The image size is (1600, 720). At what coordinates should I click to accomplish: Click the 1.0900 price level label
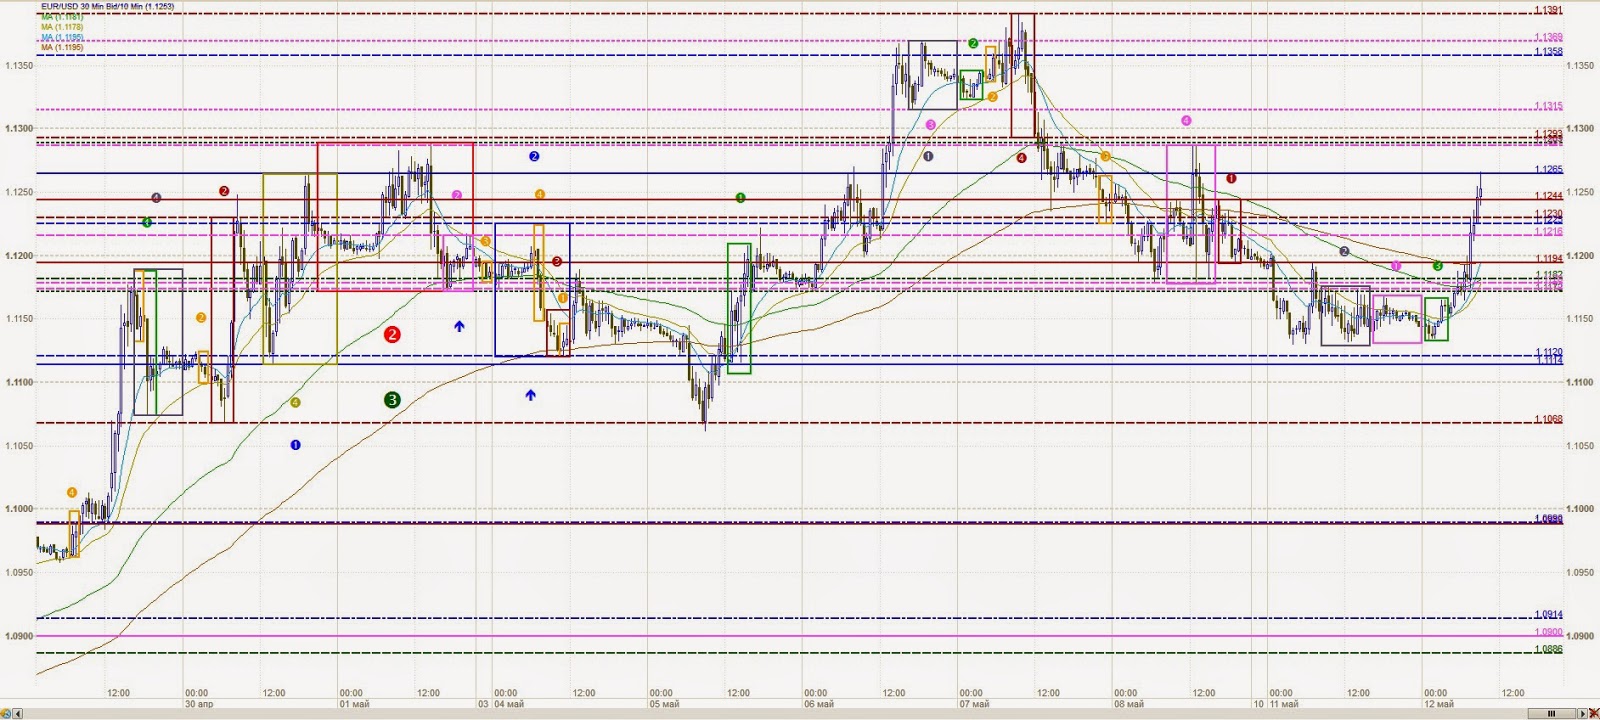(1548, 632)
